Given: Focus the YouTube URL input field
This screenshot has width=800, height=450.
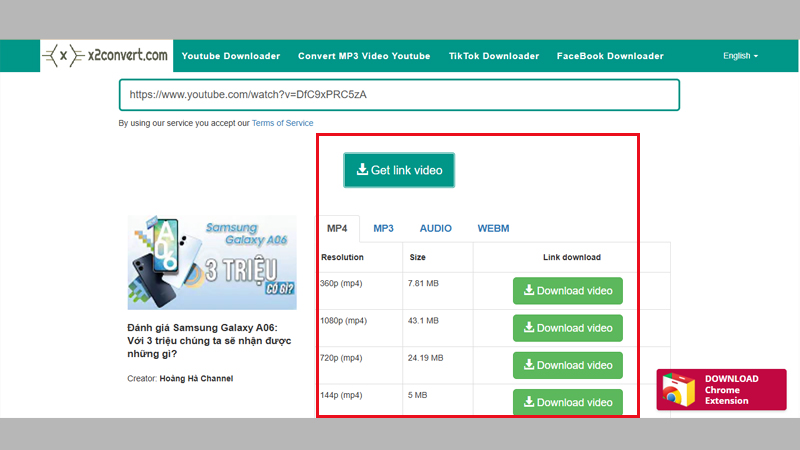Looking at the screenshot, I should tap(399, 95).
